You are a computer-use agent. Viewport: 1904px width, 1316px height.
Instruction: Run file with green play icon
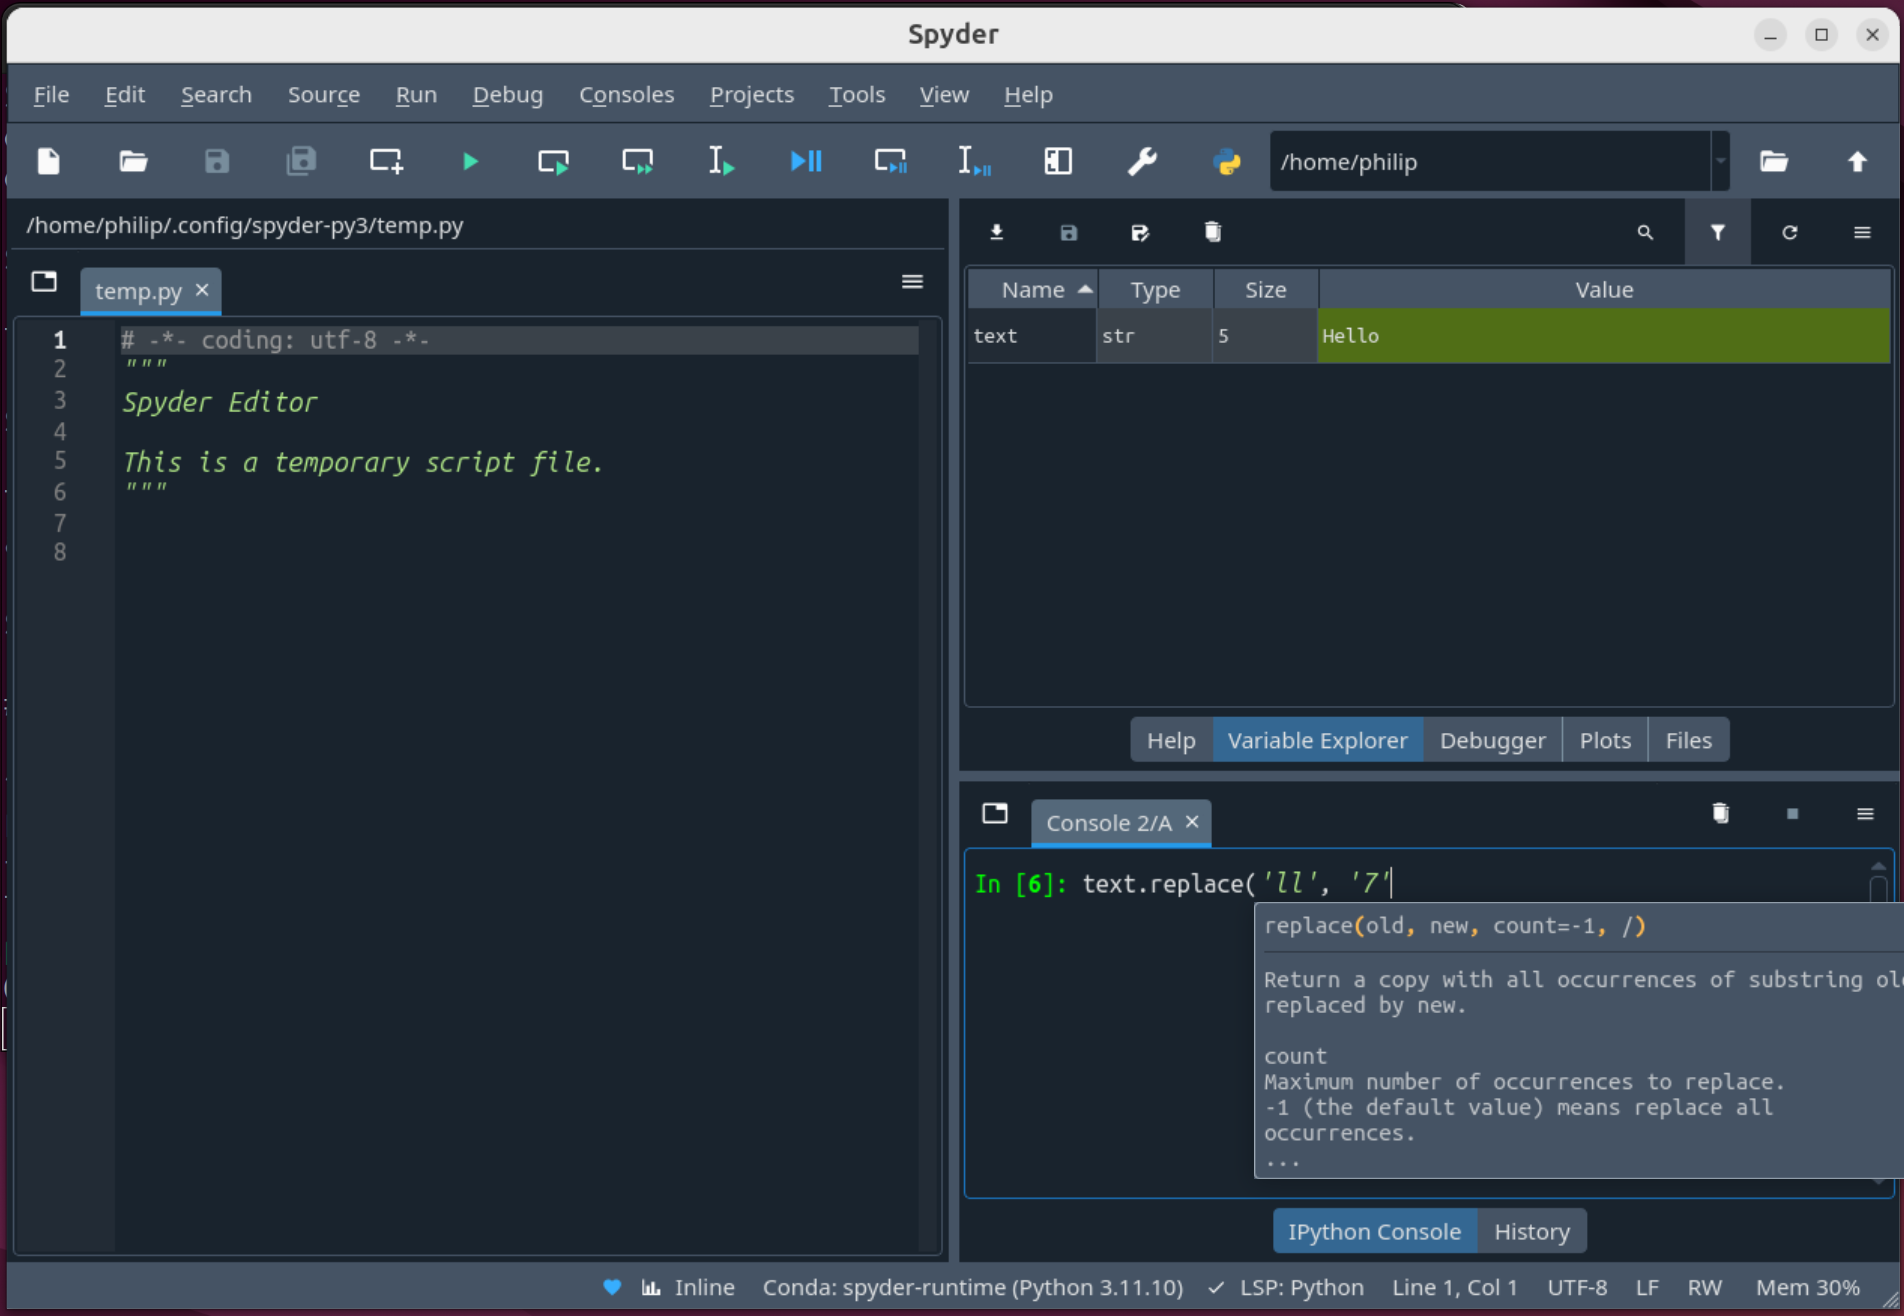click(470, 161)
